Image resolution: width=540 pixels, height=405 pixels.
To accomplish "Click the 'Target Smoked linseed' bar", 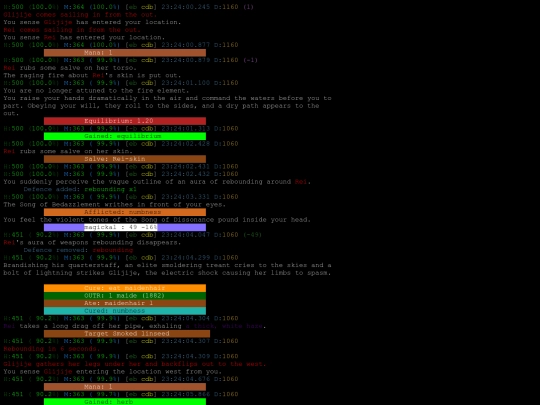I will [x=127, y=333].
